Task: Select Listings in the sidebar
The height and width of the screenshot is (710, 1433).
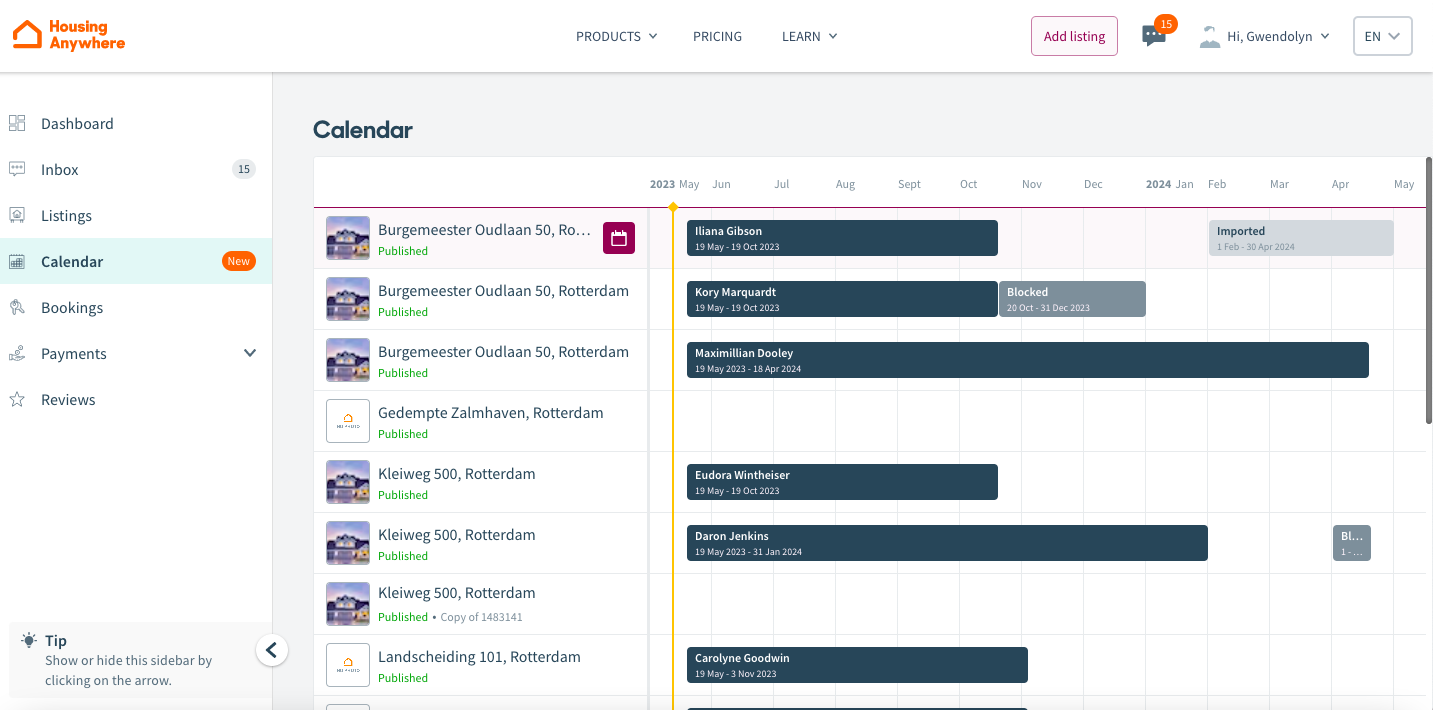Action: point(66,215)
